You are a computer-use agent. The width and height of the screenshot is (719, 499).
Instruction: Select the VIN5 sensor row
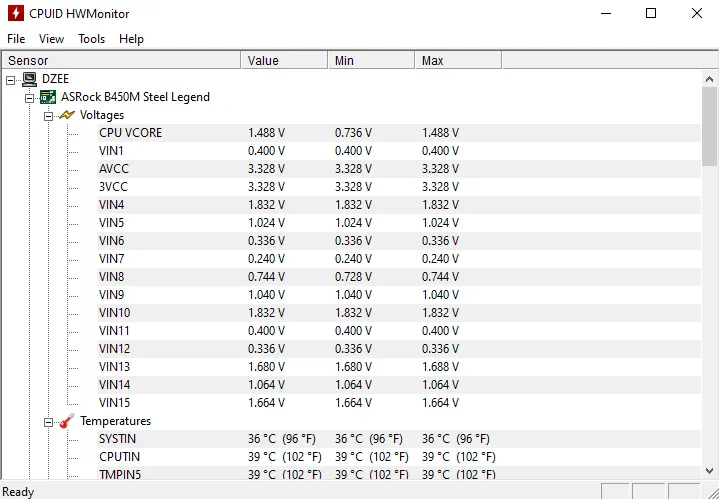[x=399, y=223]
